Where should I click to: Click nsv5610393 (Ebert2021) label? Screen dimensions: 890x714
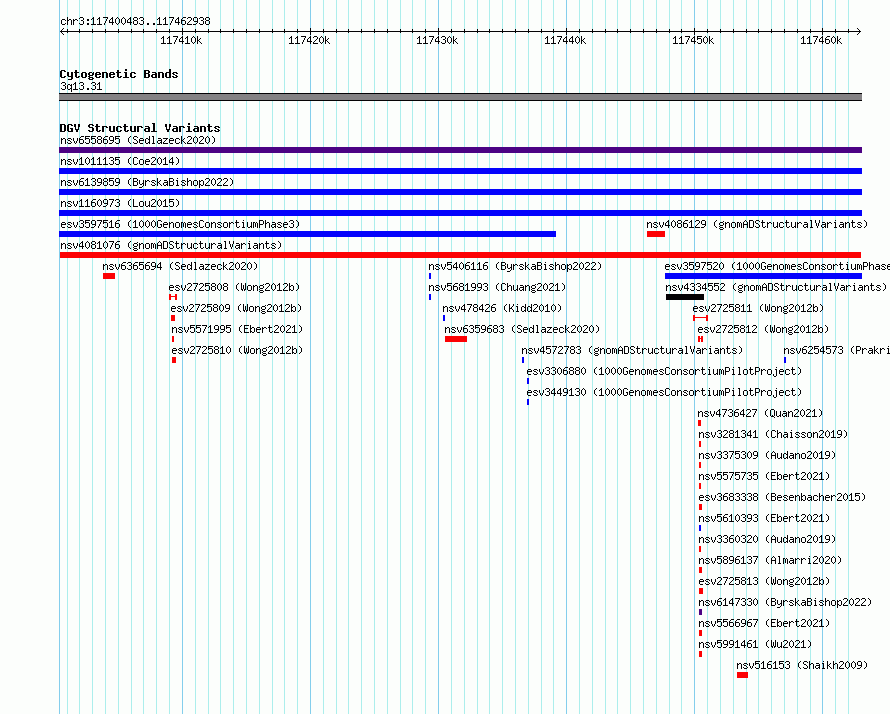pyautogui.click(x=764, y=518)
